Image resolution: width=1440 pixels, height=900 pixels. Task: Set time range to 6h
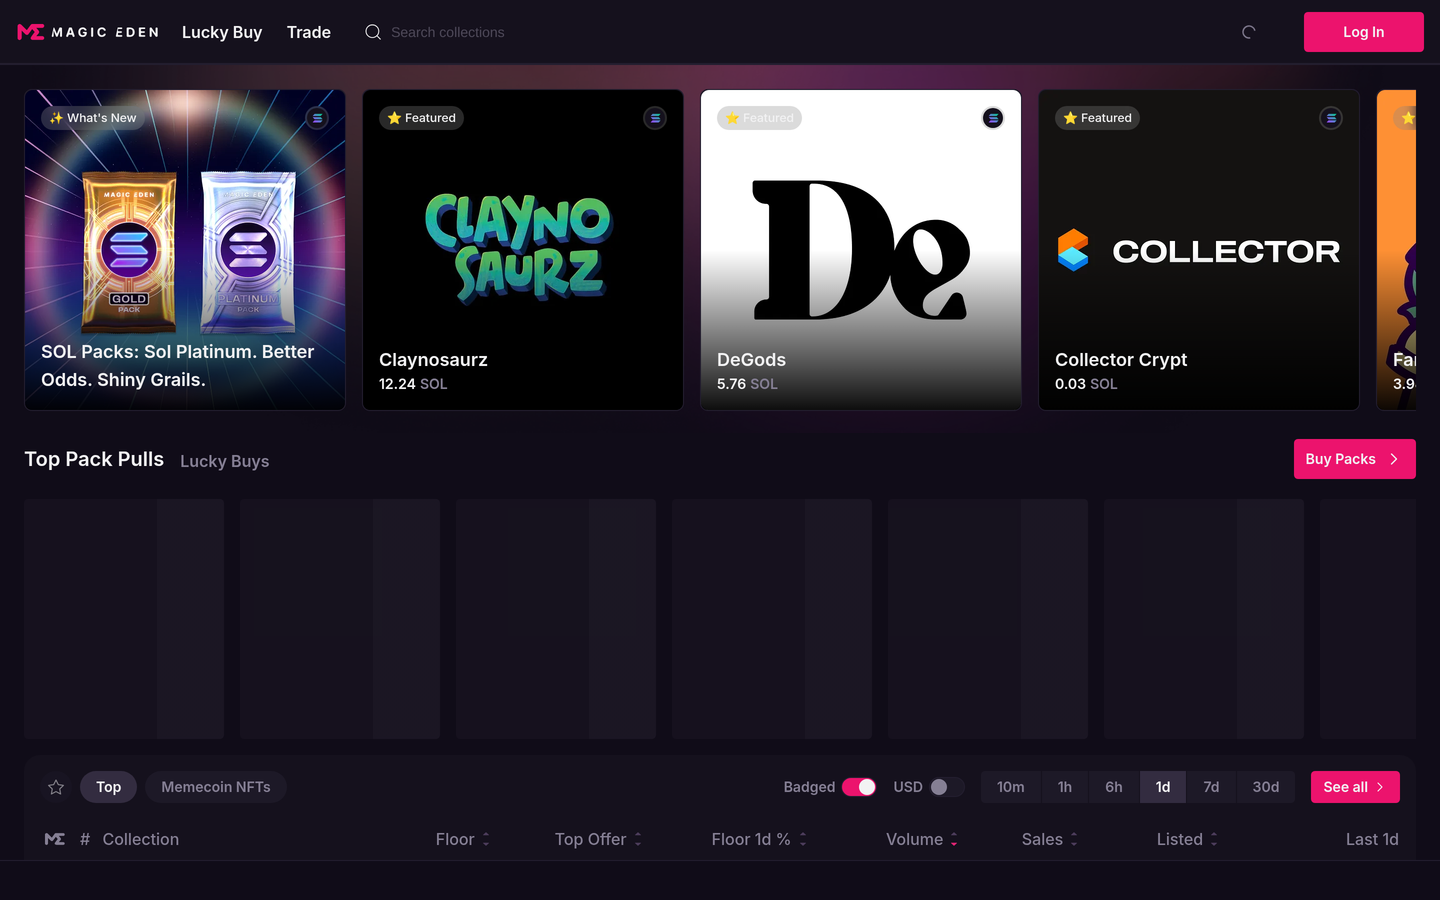[x=1114, y=787]
